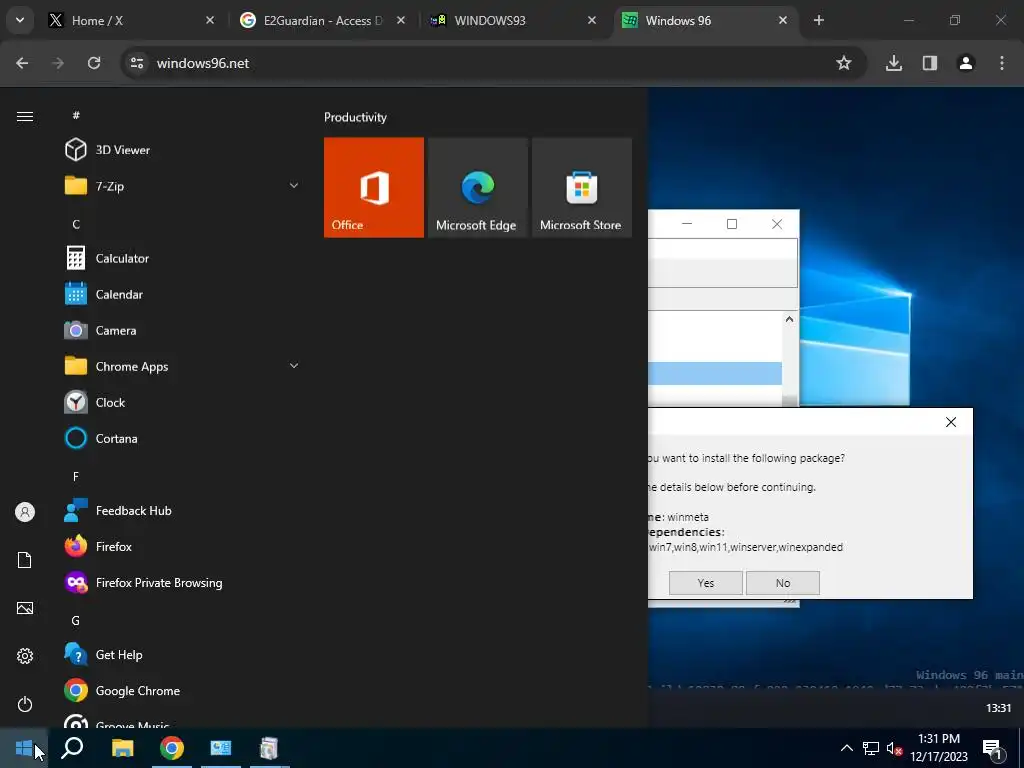Toggle the Chrome side panel
Image resolution: width=1024 pixels, height=768 pixels.
click(x=929, y=63)
